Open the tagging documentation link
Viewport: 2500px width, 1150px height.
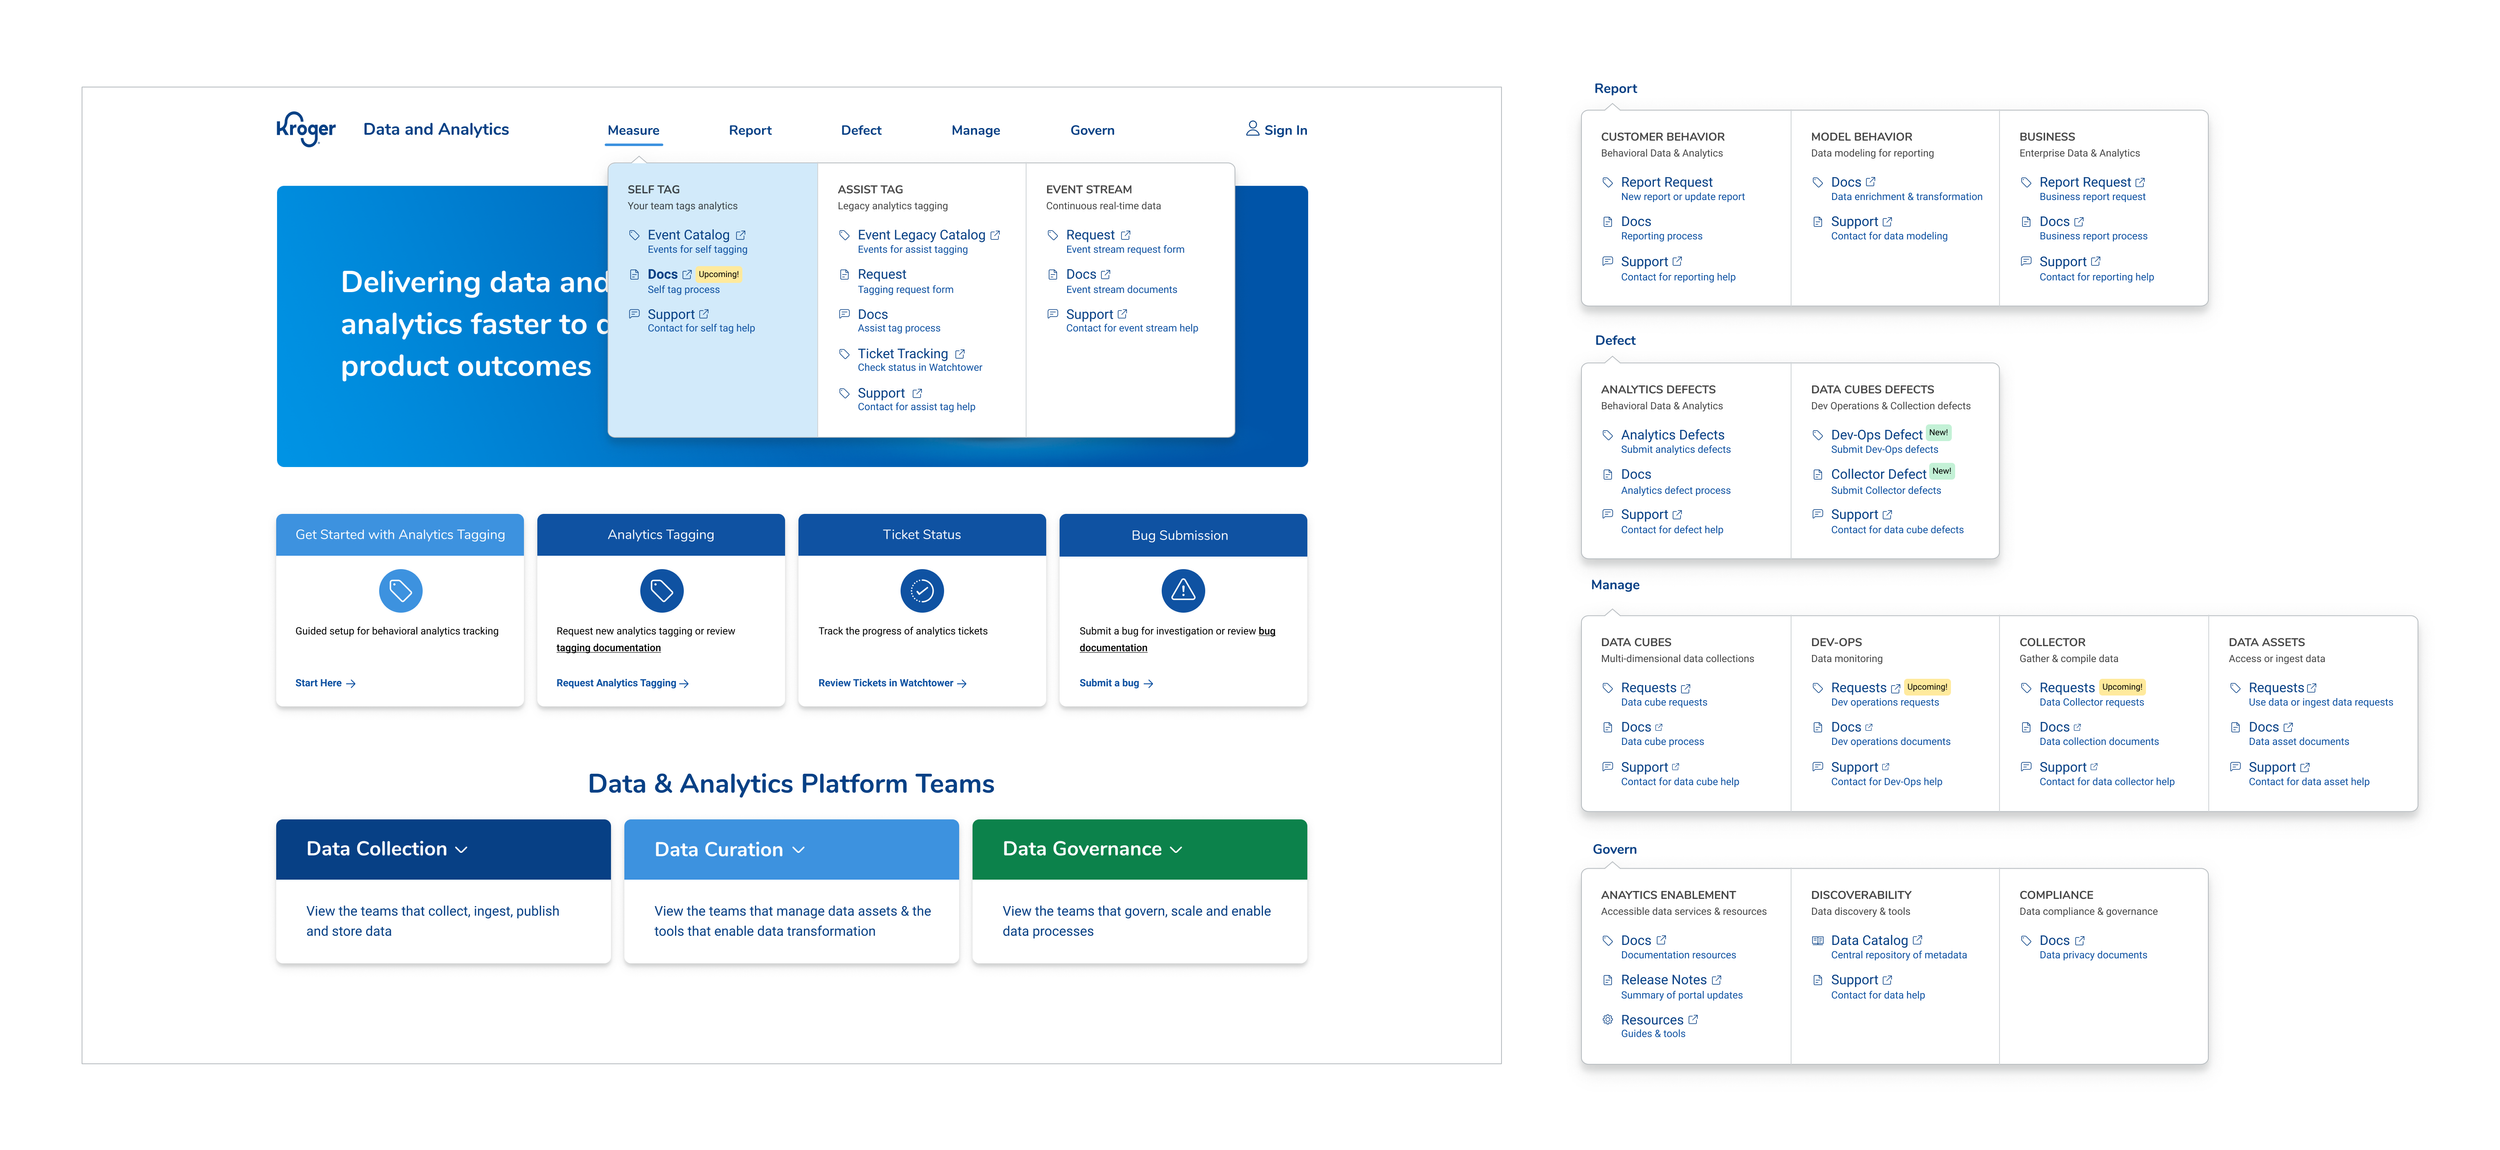point(608,648)
